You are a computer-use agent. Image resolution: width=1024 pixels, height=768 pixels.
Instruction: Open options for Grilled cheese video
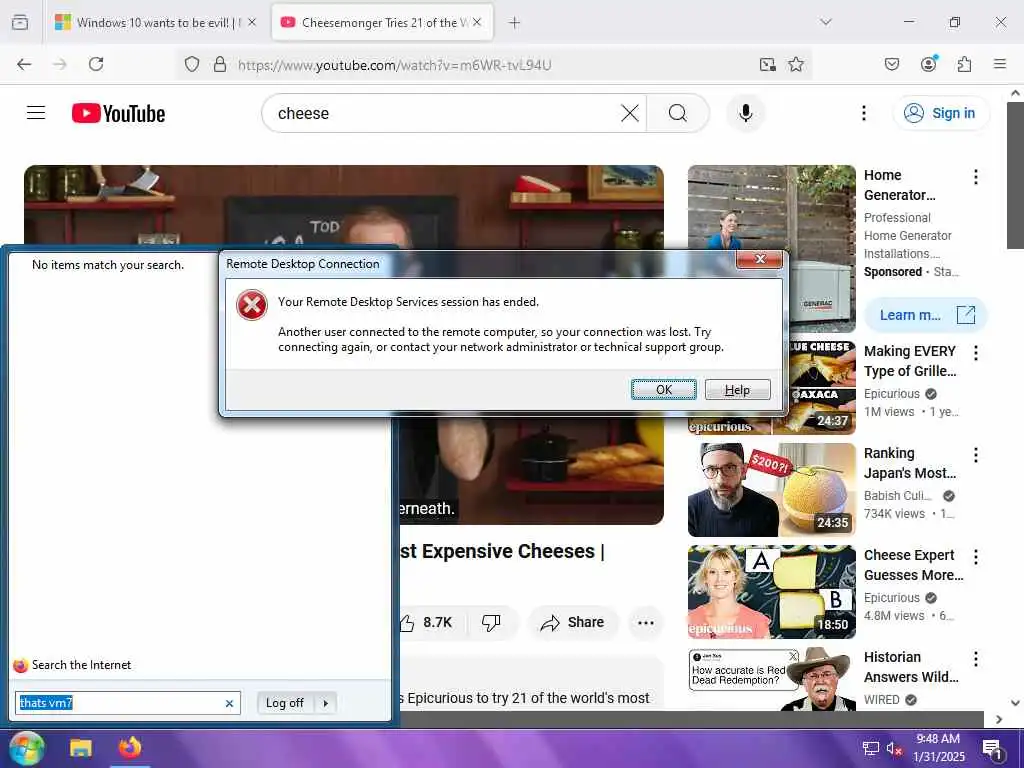(976, 353)
